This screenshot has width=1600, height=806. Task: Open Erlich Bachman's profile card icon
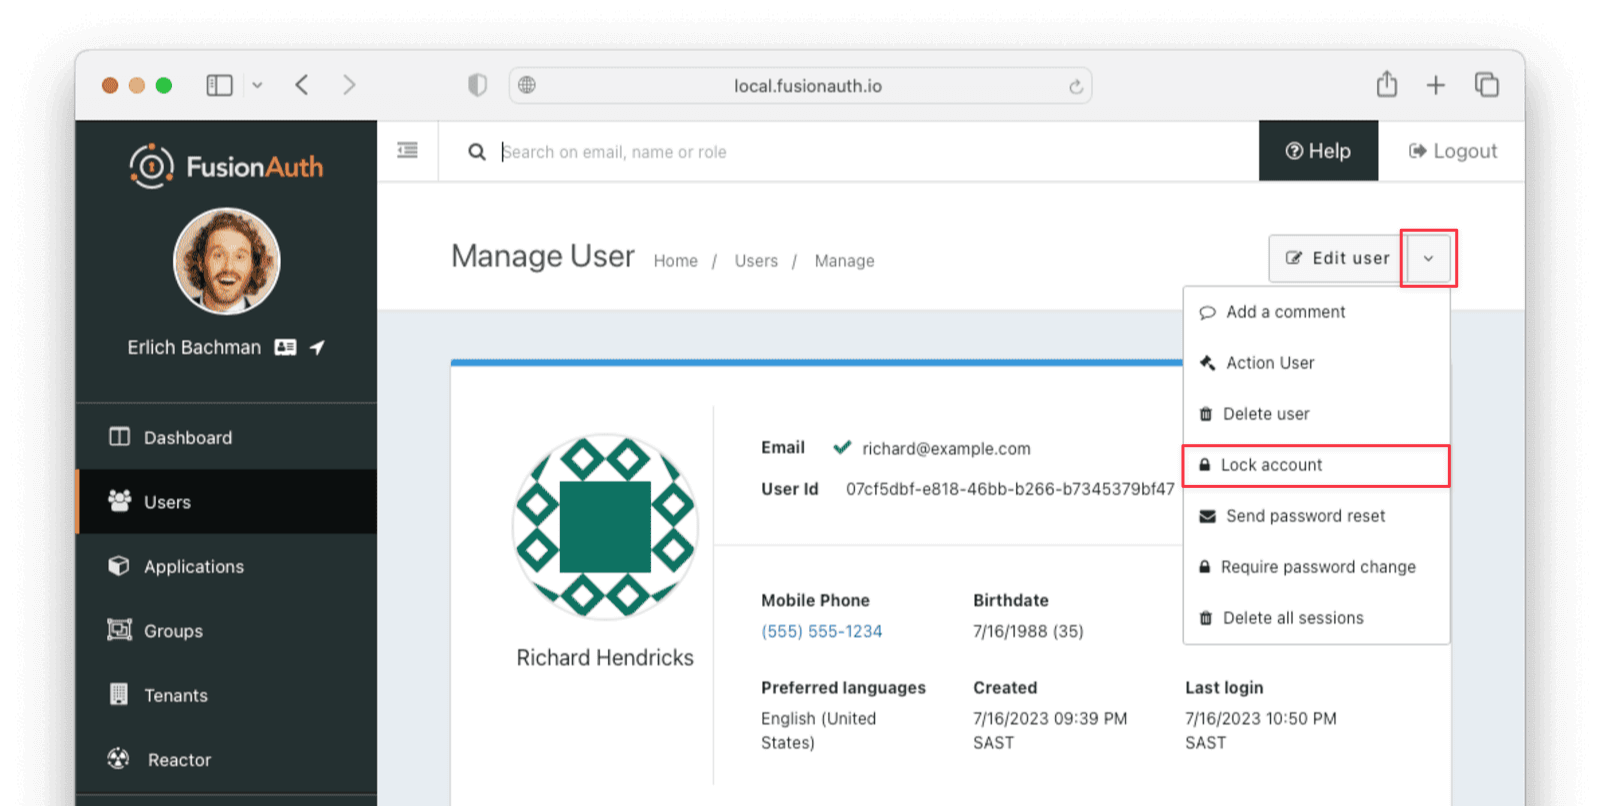(x=285, y=347)
